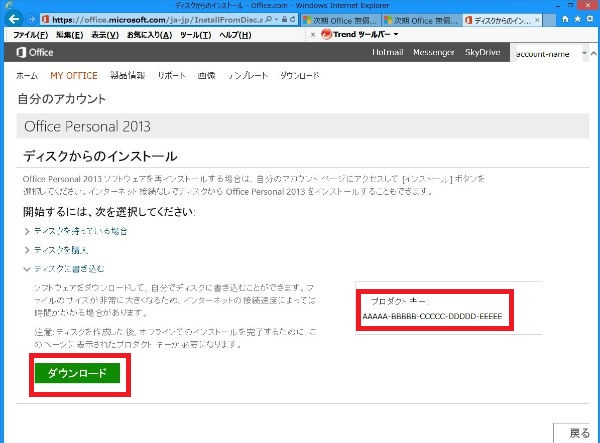This screenshot has height=443, width=600.
Task: Close the Trend toolbar with the x
Action: 313,34
